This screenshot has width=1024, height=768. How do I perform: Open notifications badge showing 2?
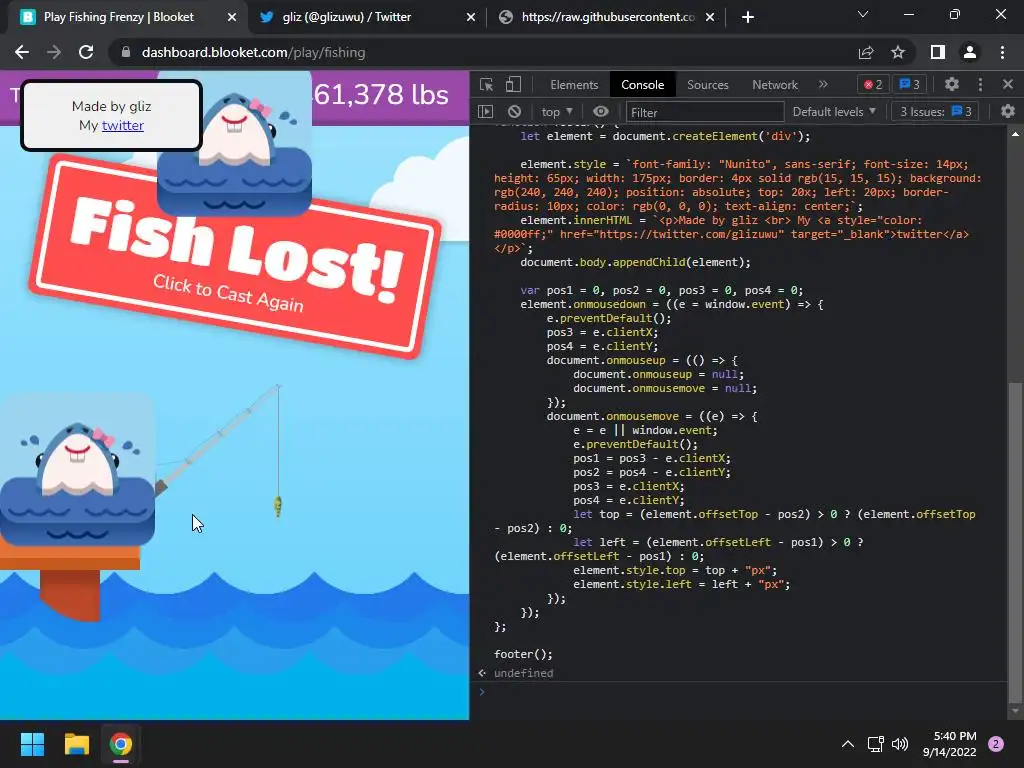[x=996, y=744]
